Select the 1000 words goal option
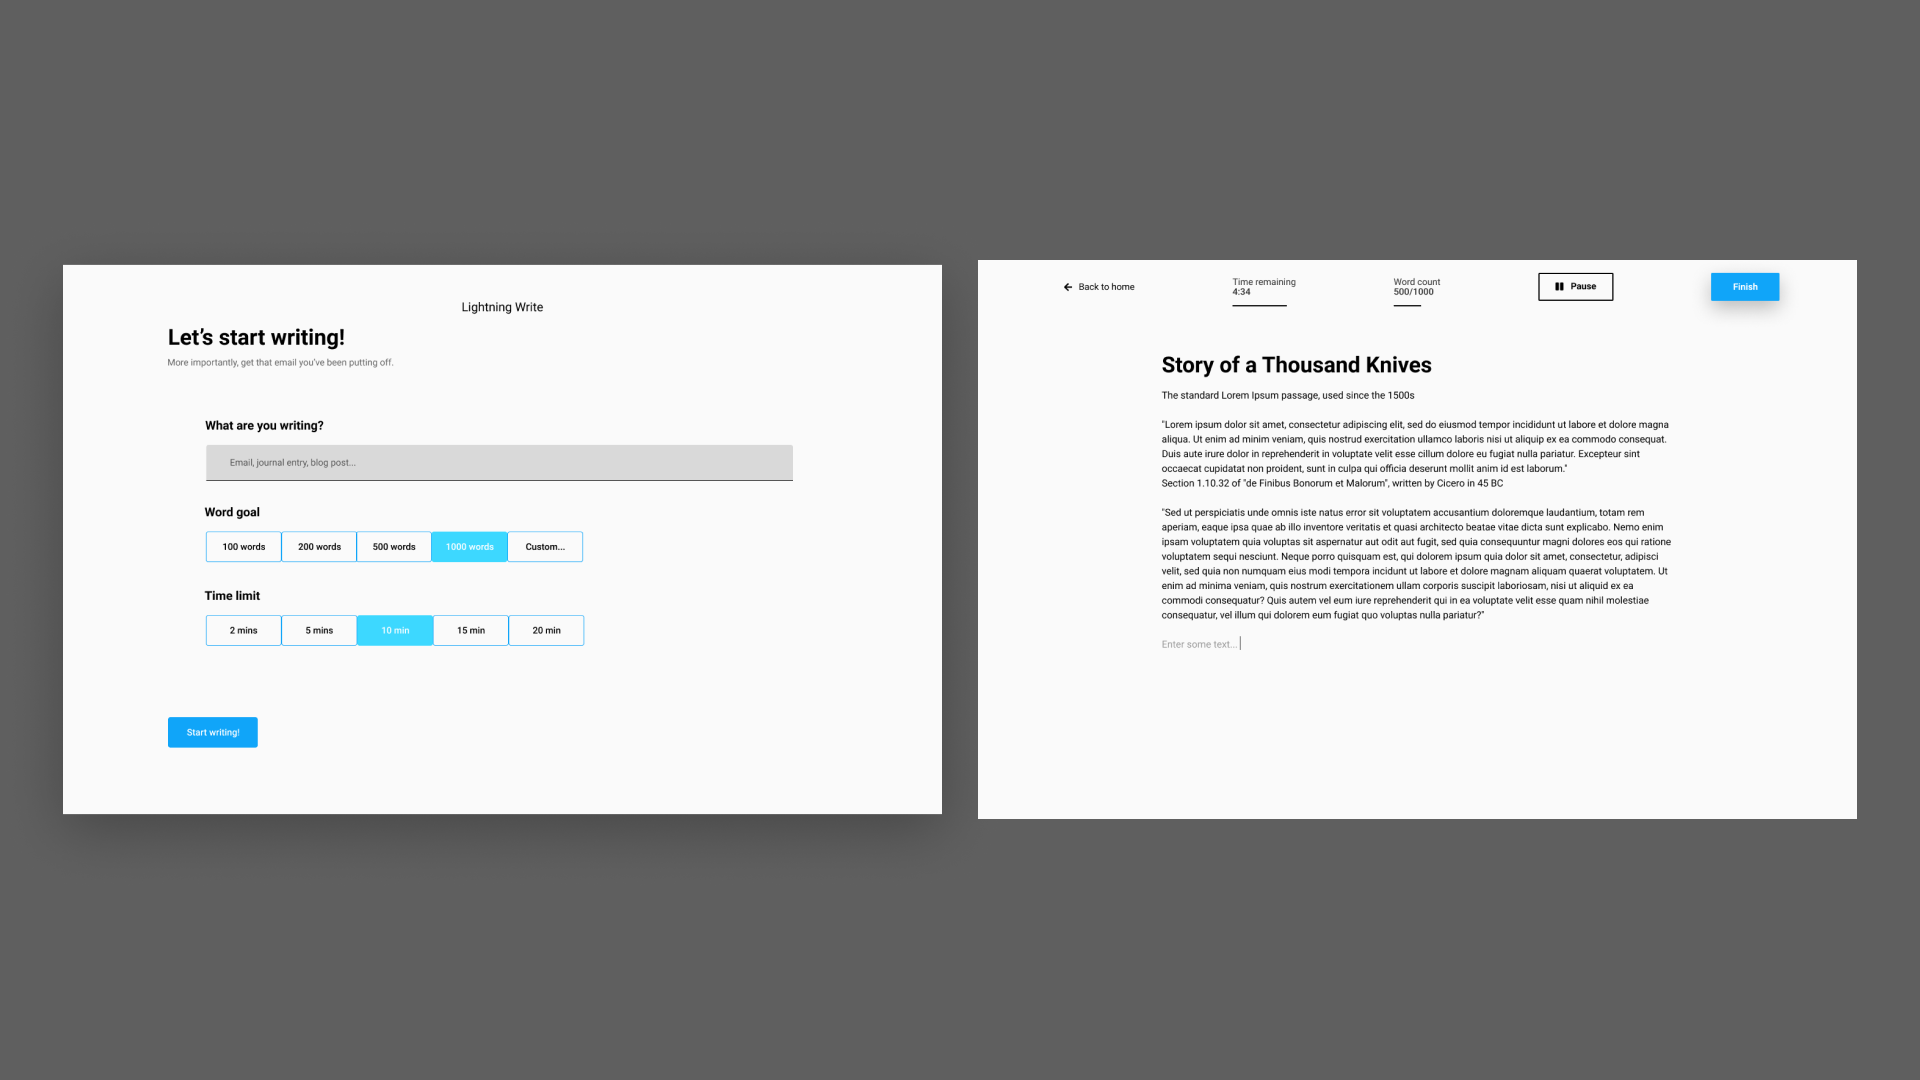 click(x=469, y=546)
